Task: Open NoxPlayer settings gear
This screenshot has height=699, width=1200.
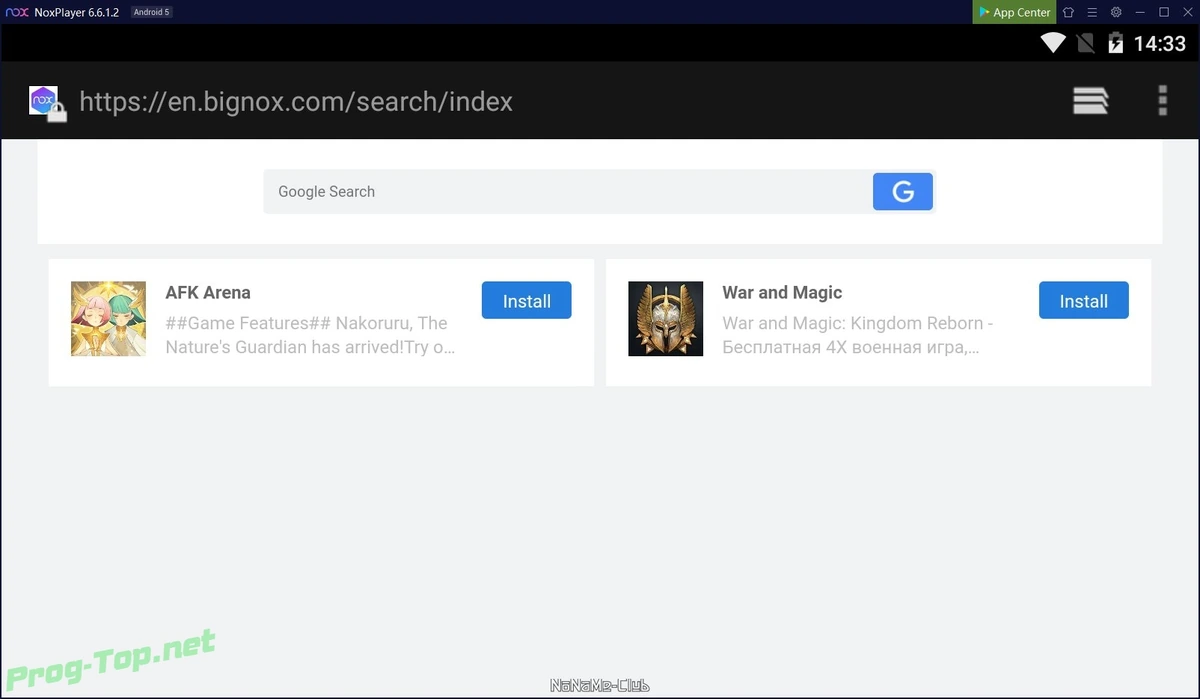Action: point(1116,12)
